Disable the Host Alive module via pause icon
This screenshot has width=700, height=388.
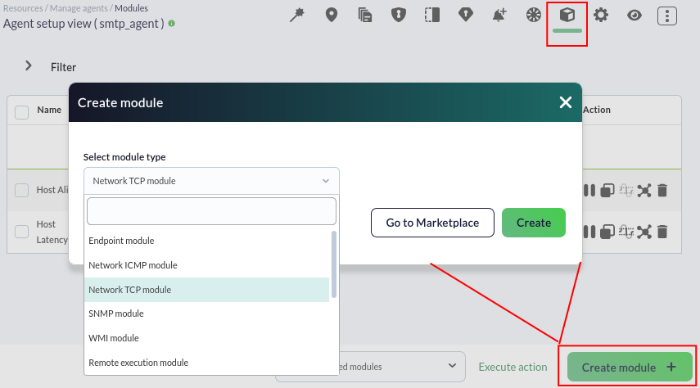coord(589,190)
